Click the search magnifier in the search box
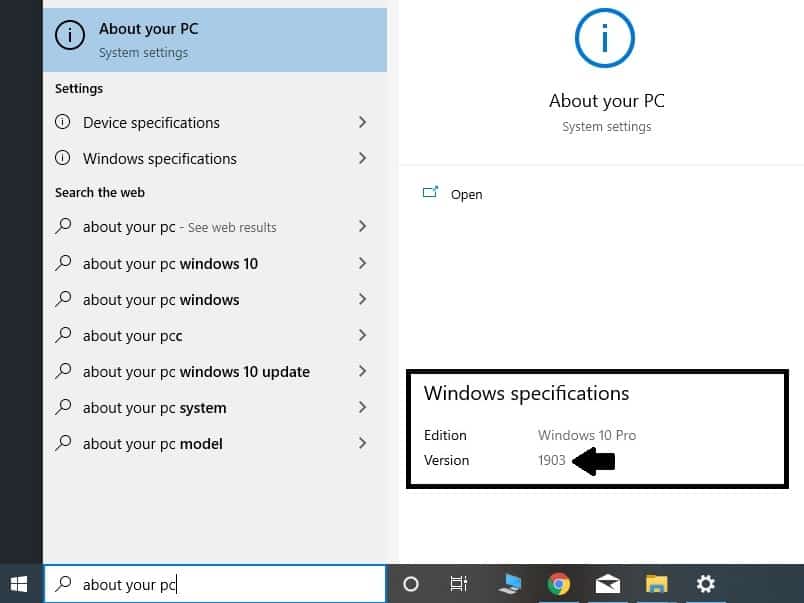 click(x=63, y=584)
